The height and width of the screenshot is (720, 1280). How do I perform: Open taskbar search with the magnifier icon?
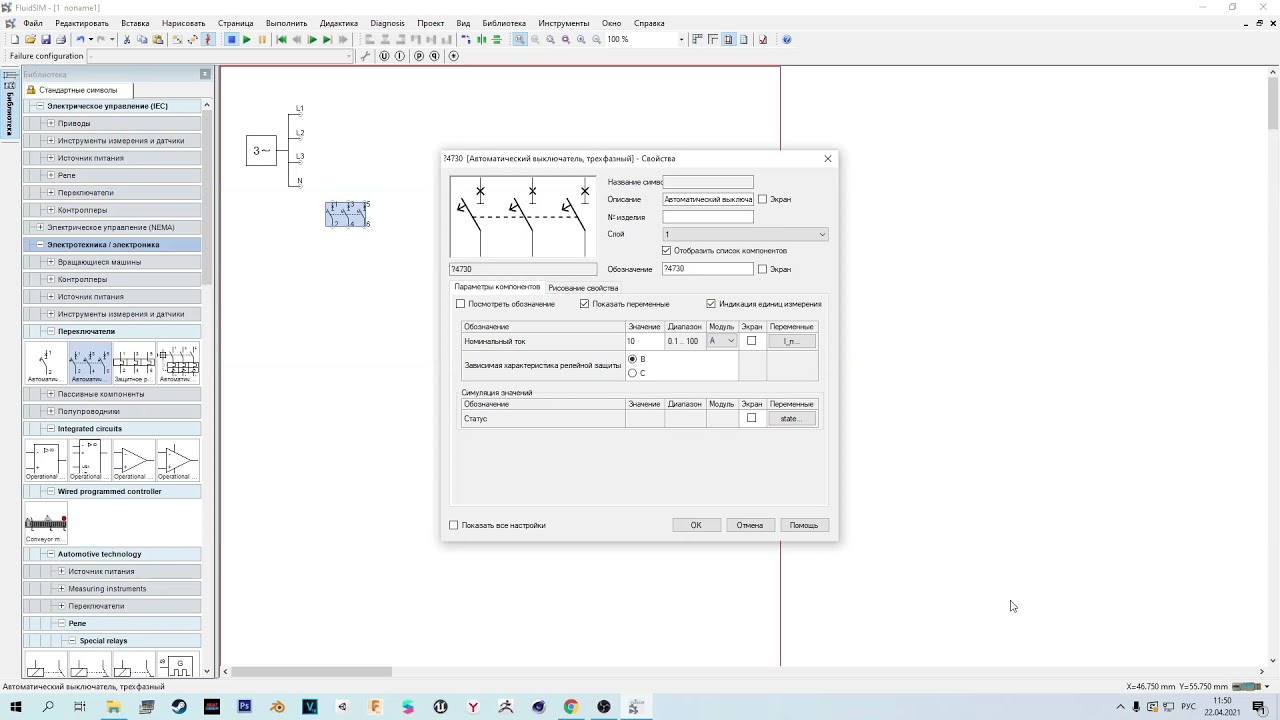48,707
